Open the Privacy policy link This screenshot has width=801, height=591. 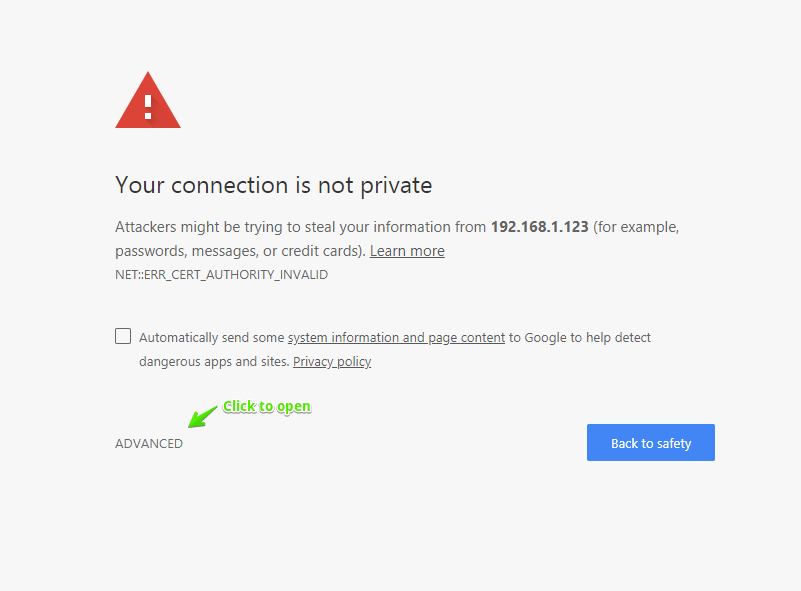coord(332,362)
